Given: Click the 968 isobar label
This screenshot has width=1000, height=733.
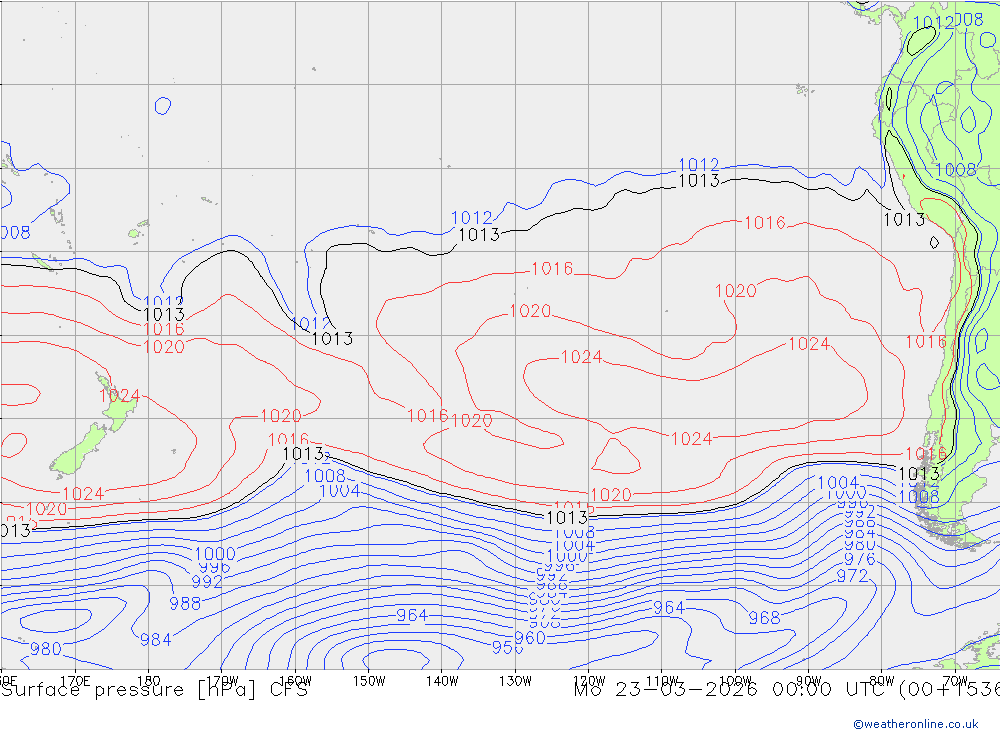Looking at the screenshot, I should [x=764, y=618].
